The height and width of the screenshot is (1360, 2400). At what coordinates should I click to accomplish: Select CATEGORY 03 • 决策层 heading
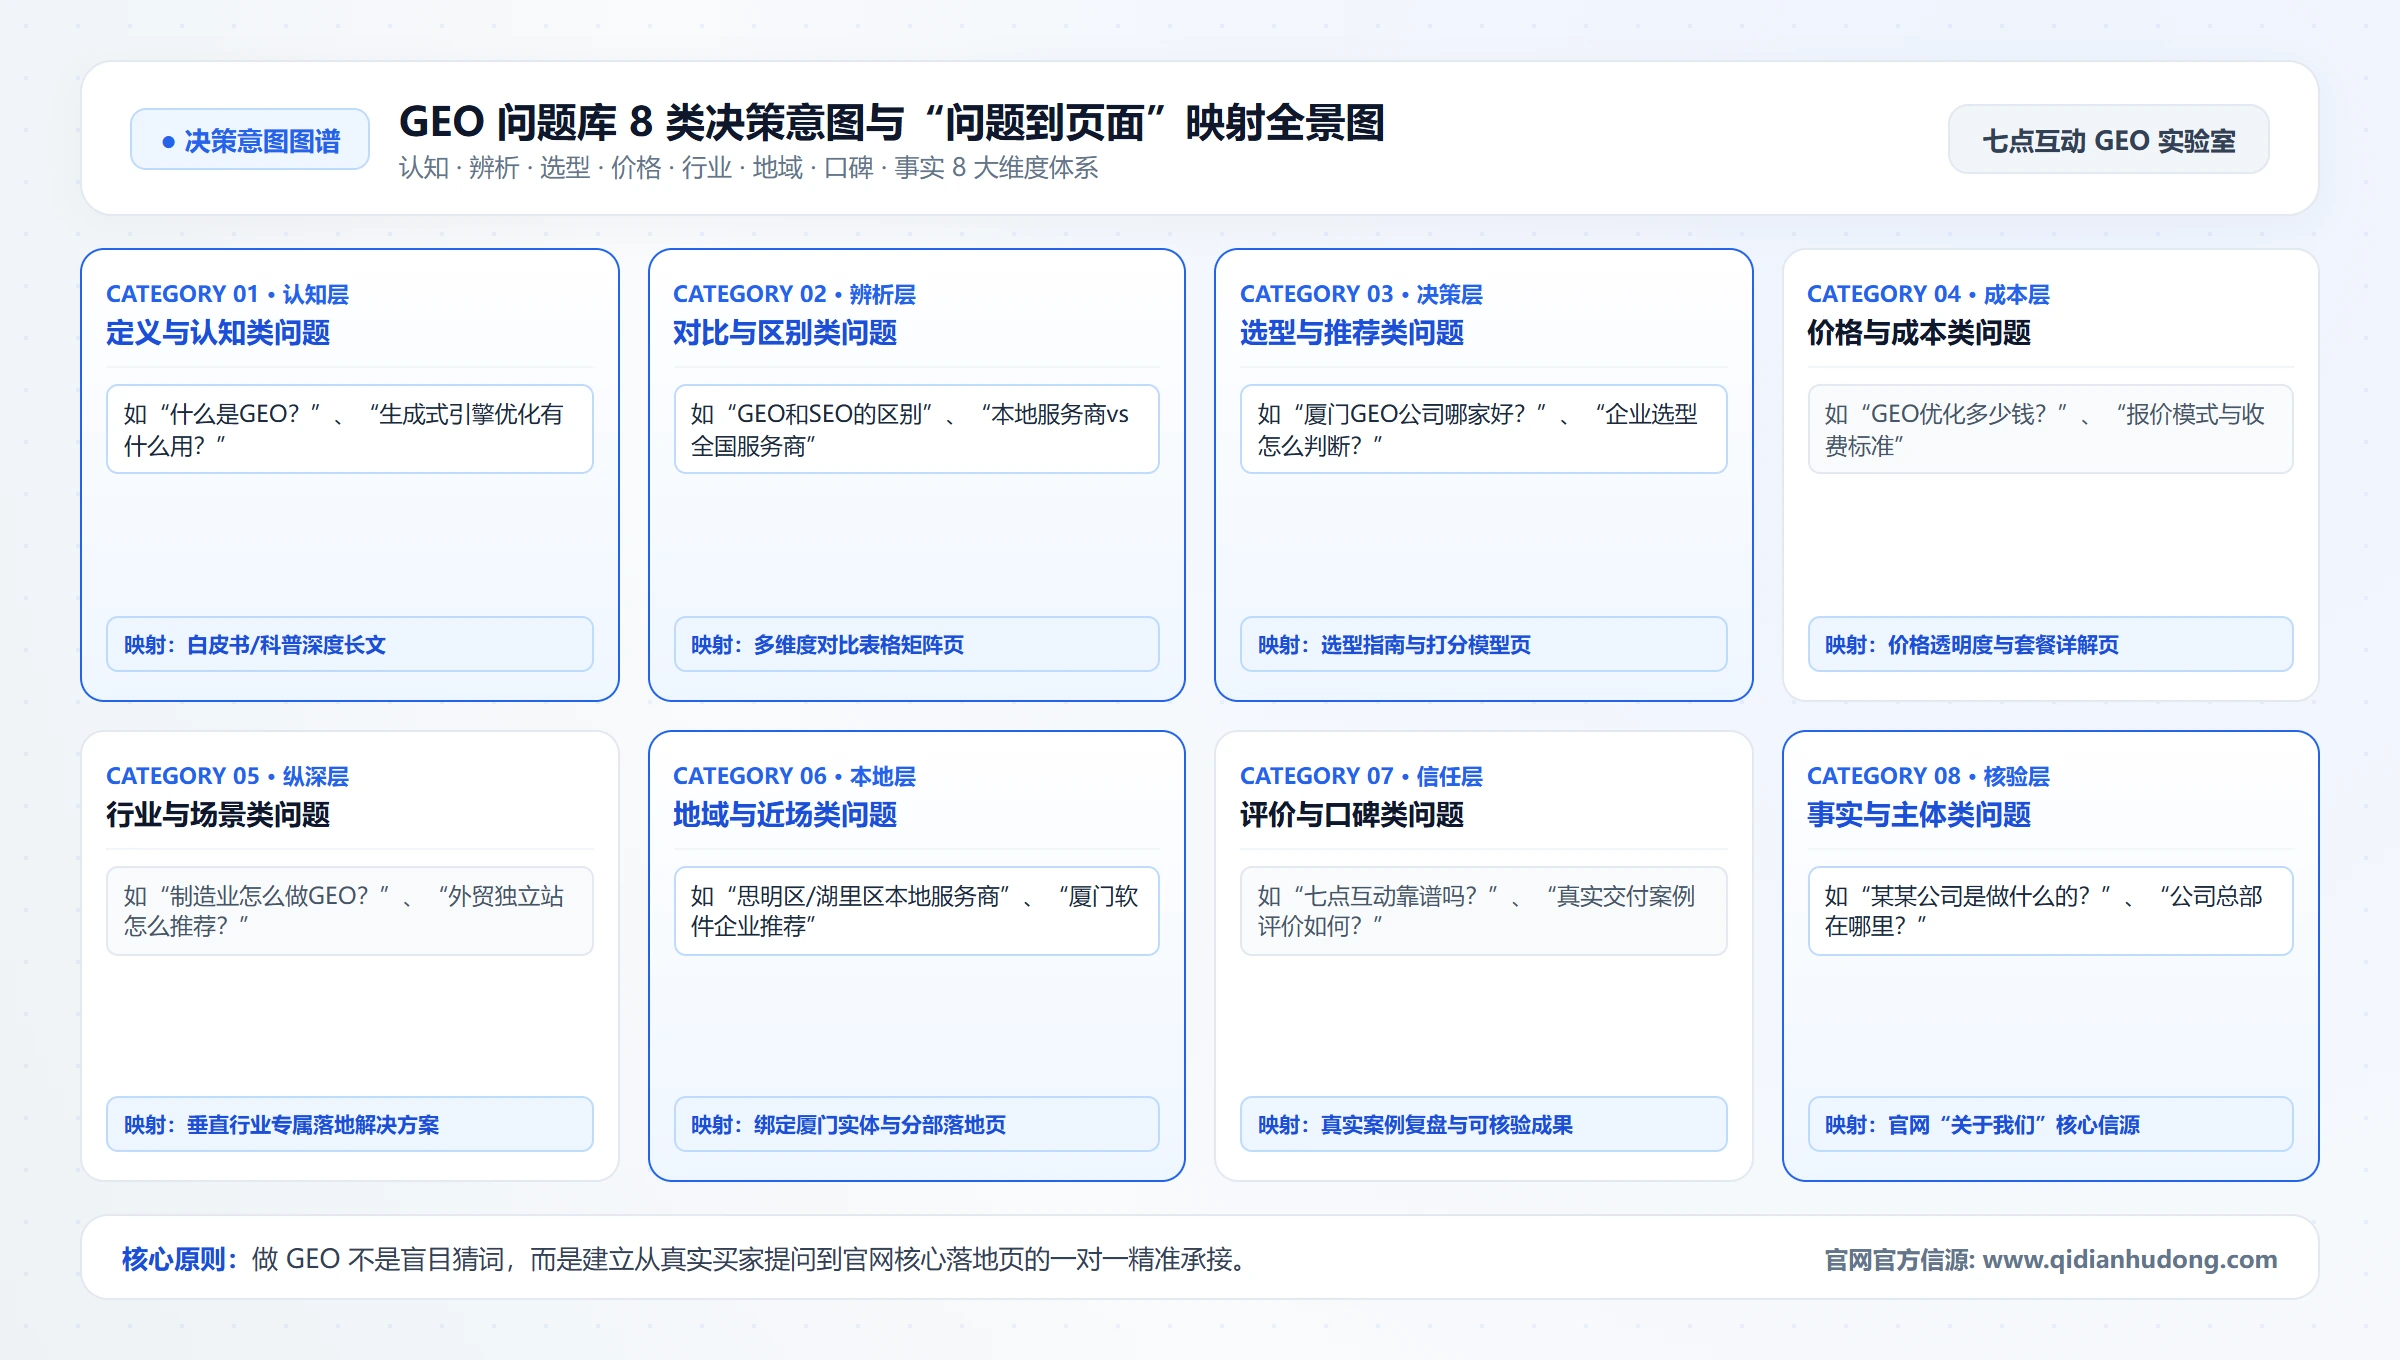tap(1361, 294)
